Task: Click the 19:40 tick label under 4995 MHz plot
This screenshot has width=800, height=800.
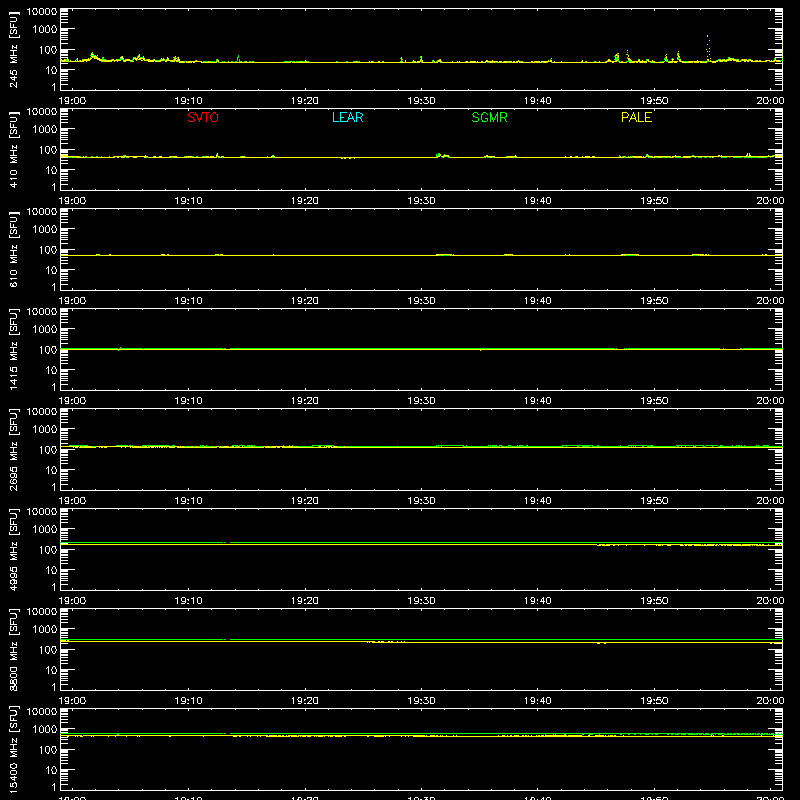Action: click(538, 601)
